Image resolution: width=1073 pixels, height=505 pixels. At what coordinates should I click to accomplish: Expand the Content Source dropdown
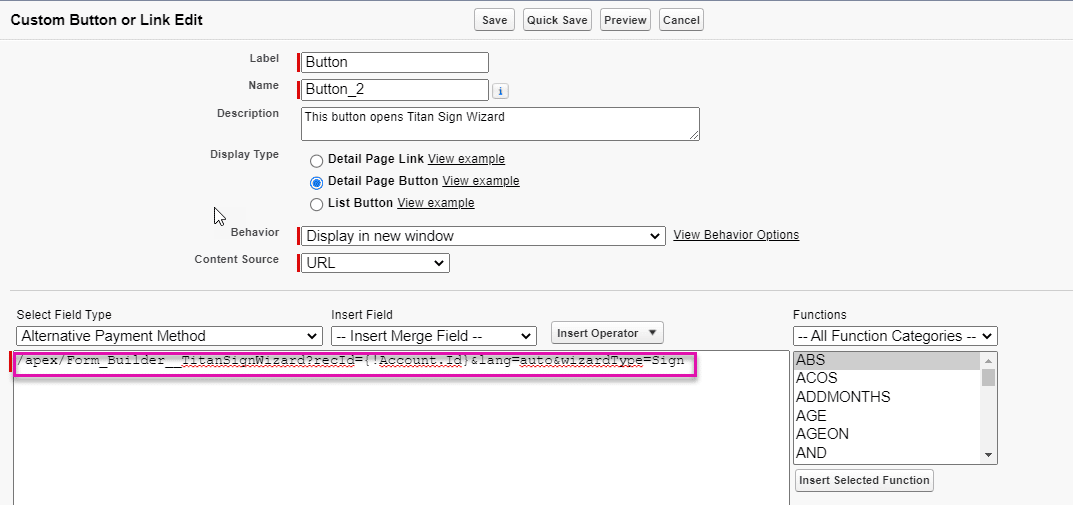point(375,263)
